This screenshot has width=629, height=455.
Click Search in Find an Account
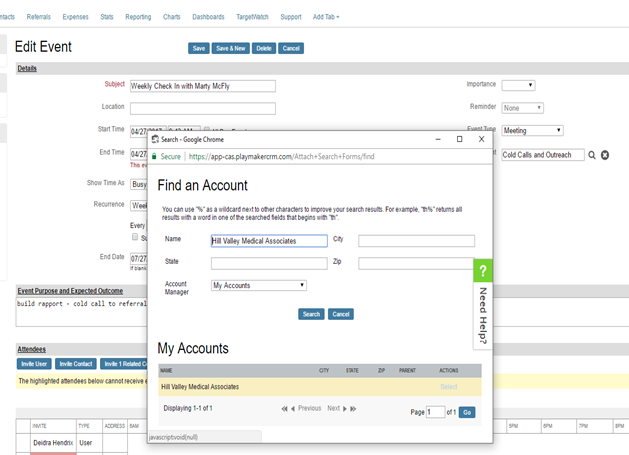point(311,314)
